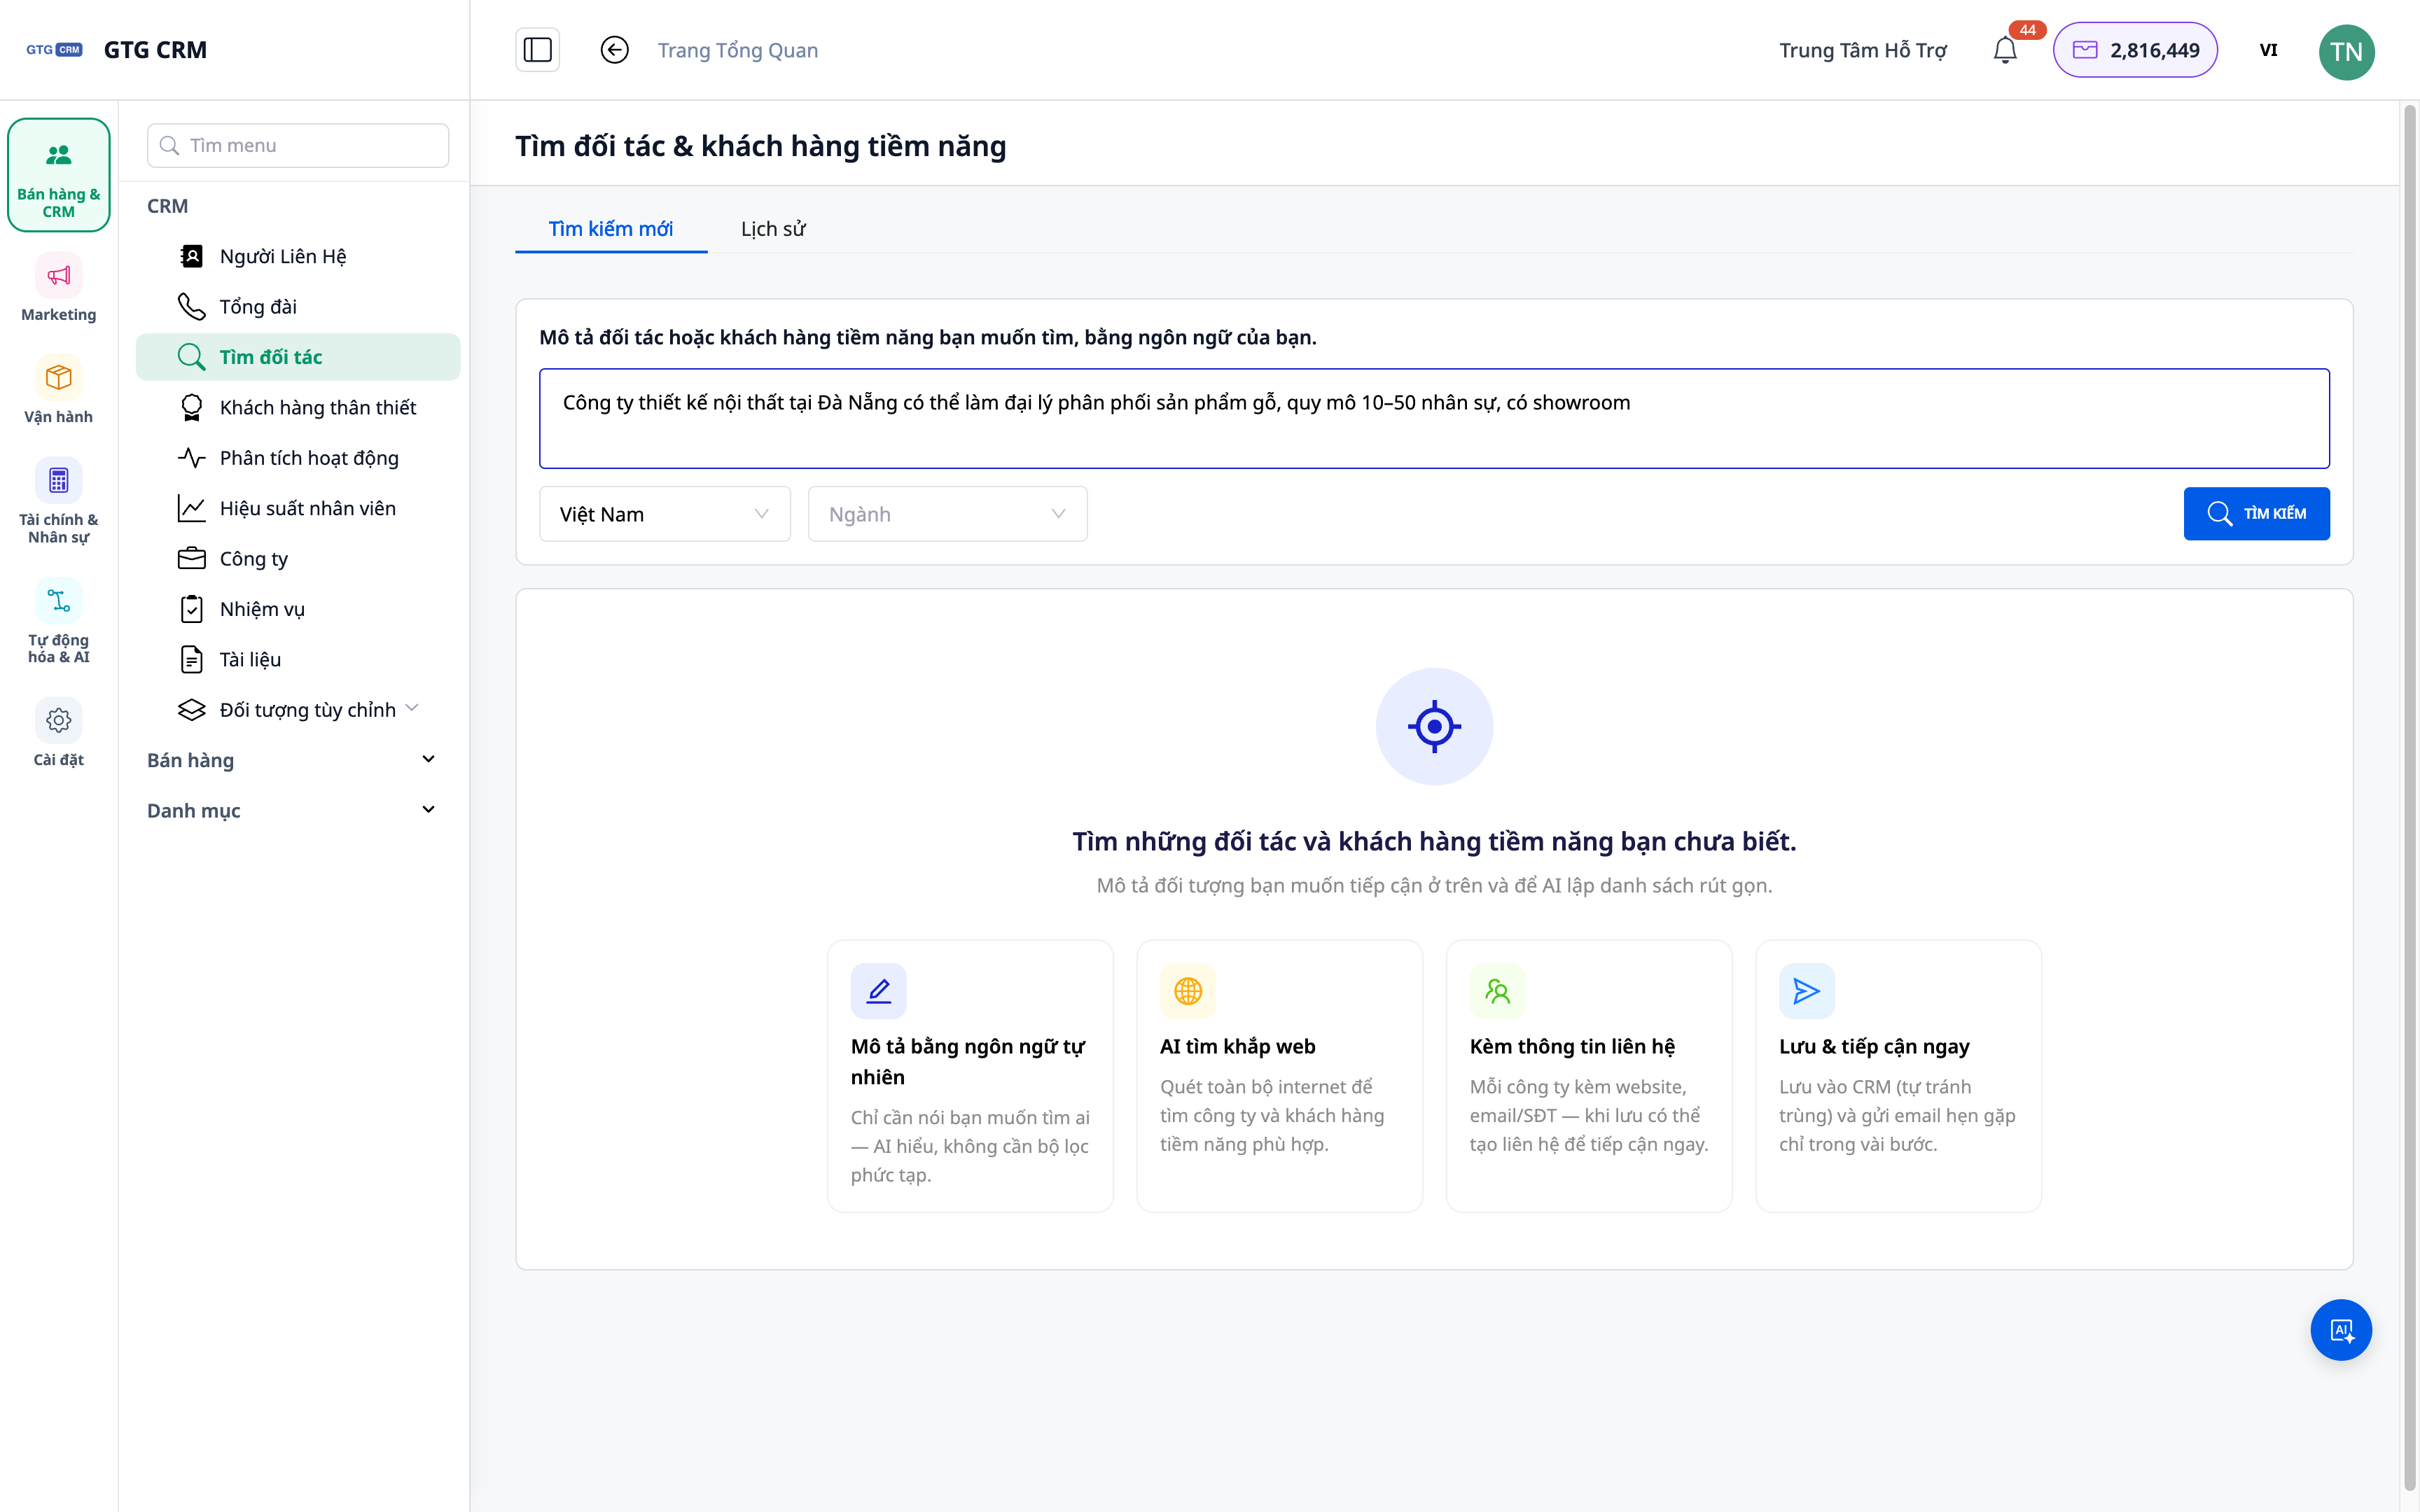This screenshot has width=2420, height=1512.
Task: Expand the Danh mục menu group
Action: (x=291, y=810)
